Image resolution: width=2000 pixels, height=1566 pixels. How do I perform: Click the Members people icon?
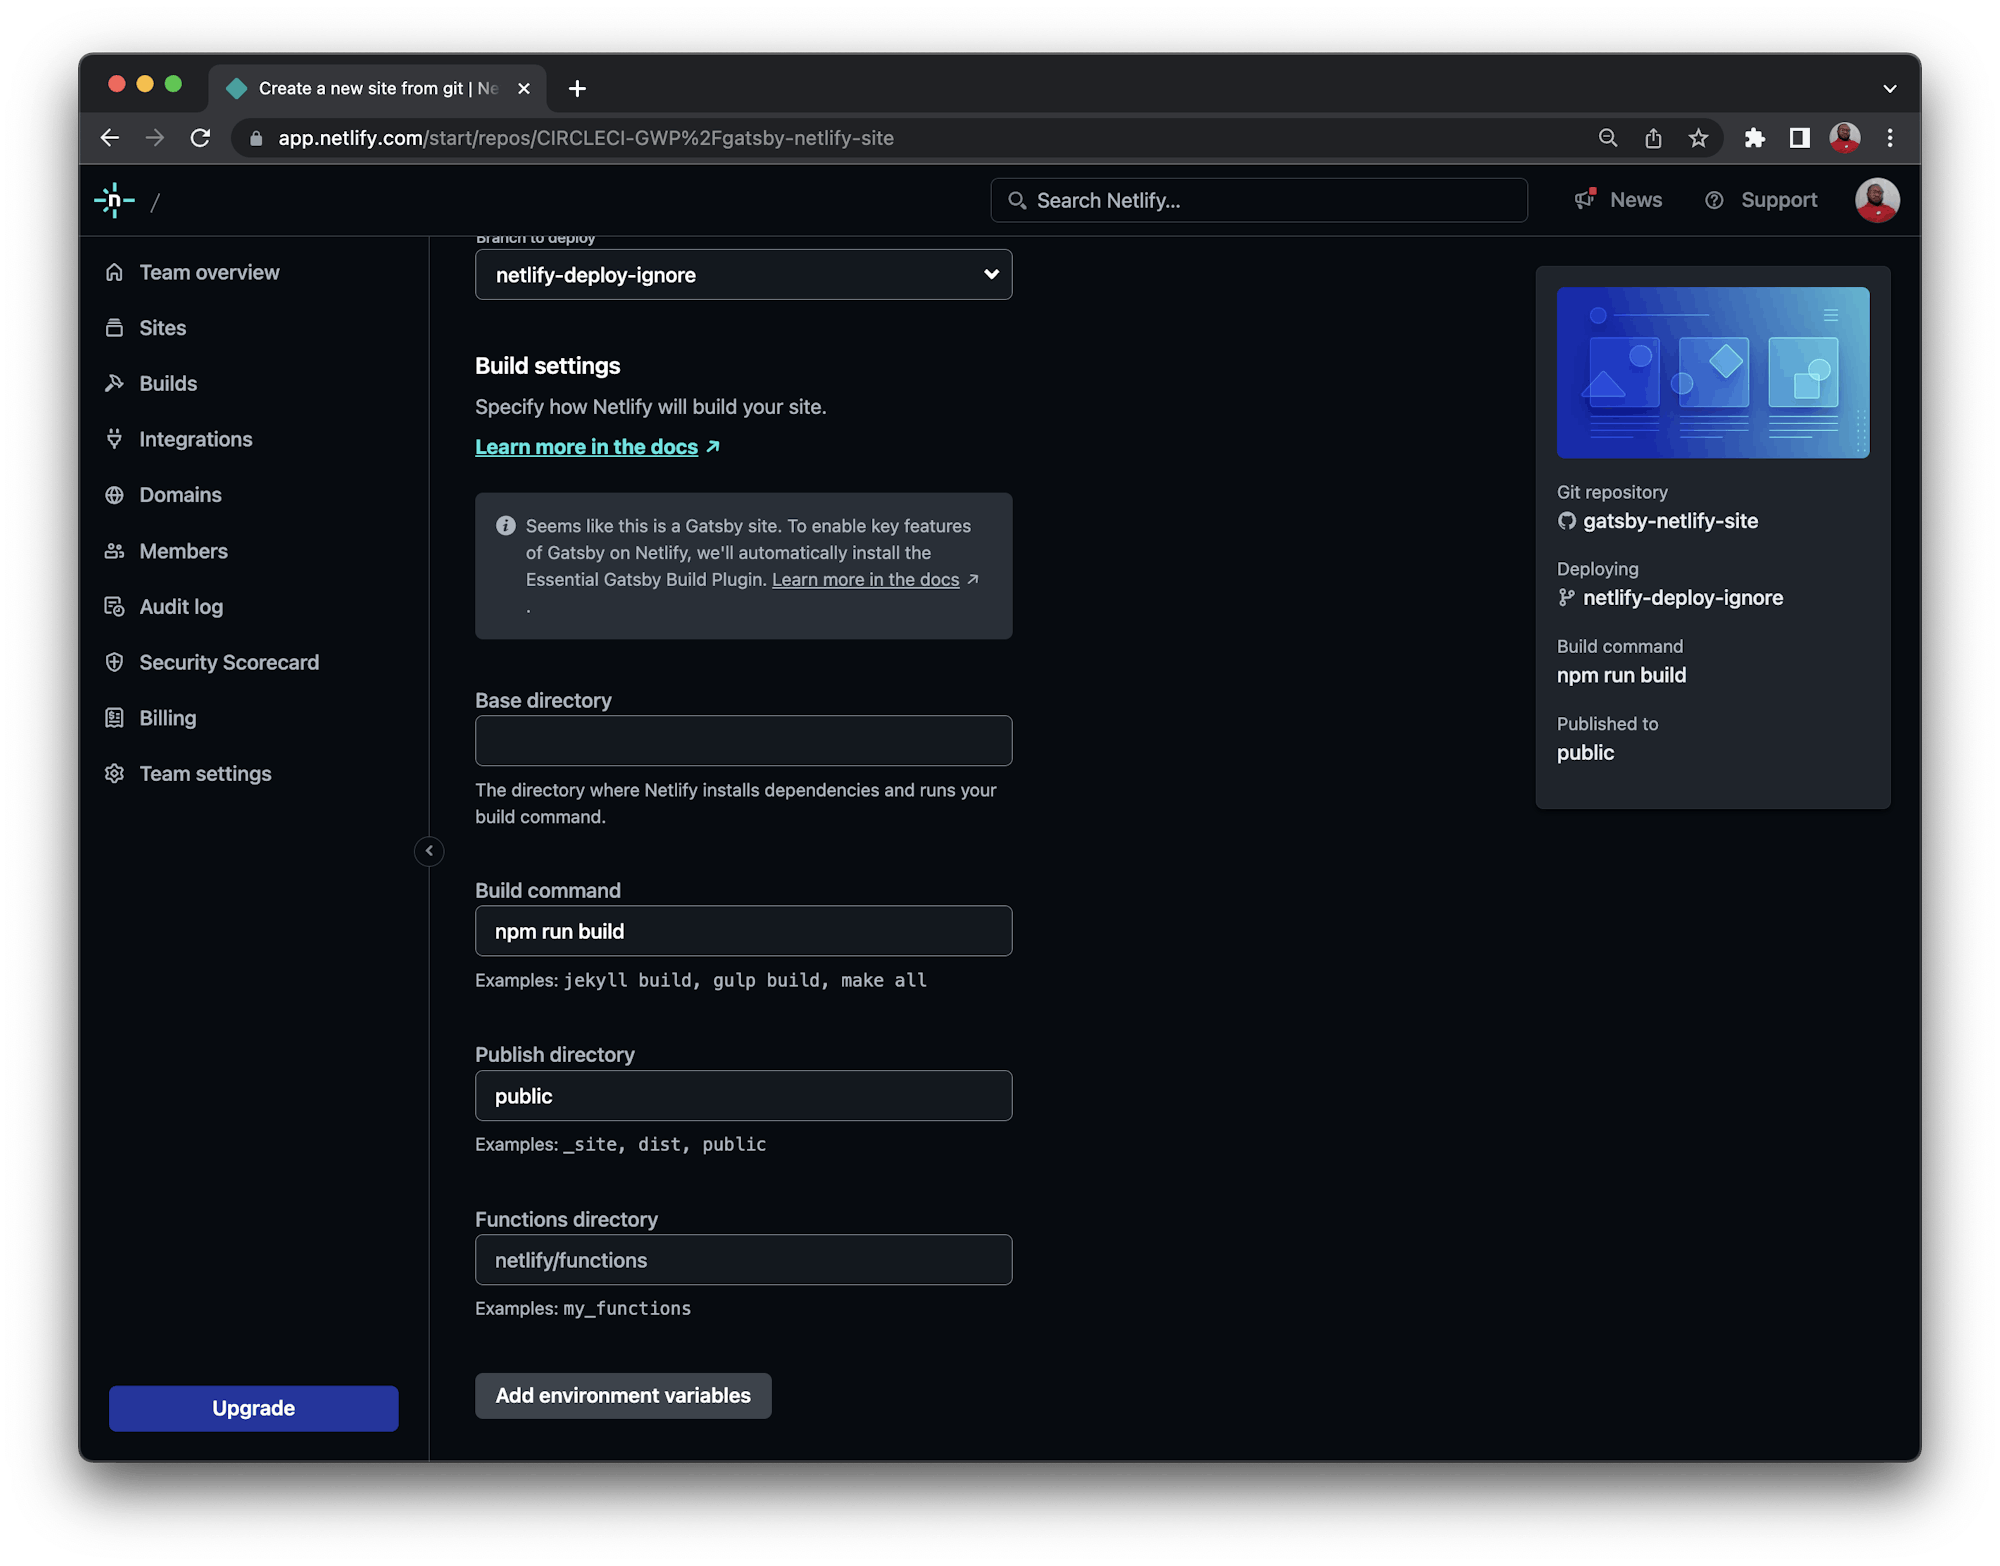pyautogui.click(x=116, y=550)
